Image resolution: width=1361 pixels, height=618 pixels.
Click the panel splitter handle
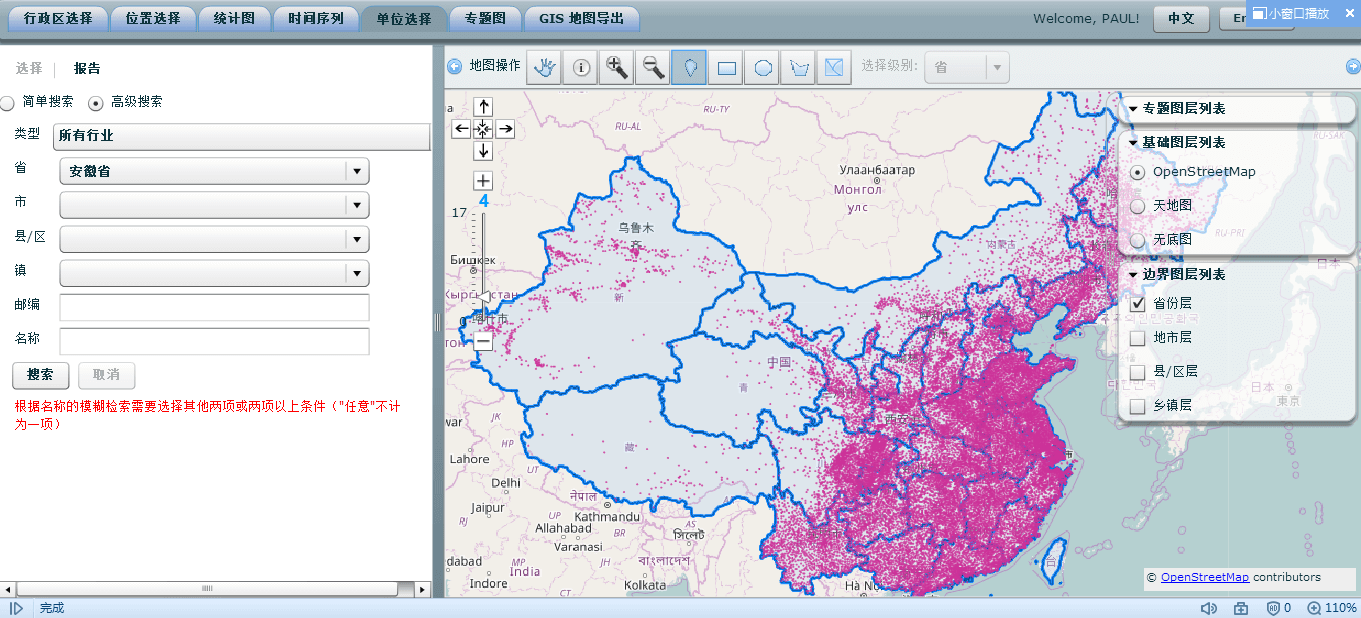coord(436,322)
